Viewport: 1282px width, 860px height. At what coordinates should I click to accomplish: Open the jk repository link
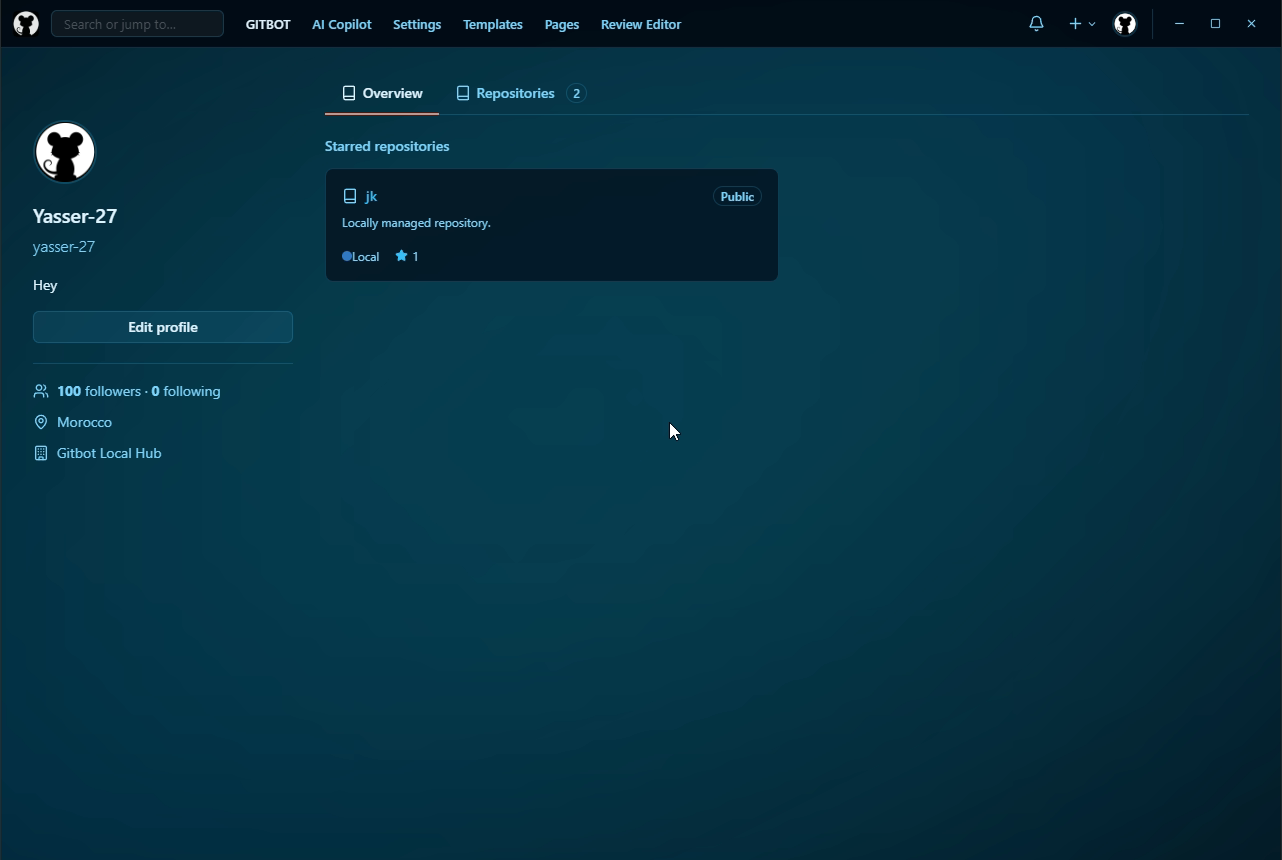pos(371,197)
